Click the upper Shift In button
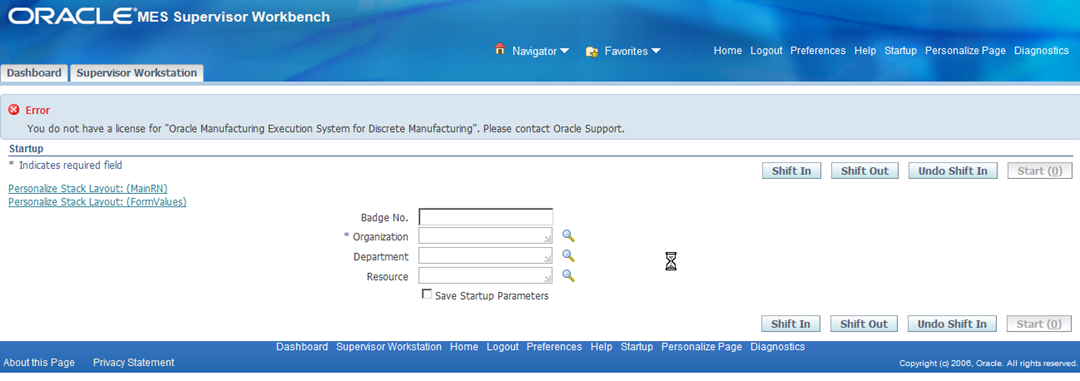 (791, 171)
